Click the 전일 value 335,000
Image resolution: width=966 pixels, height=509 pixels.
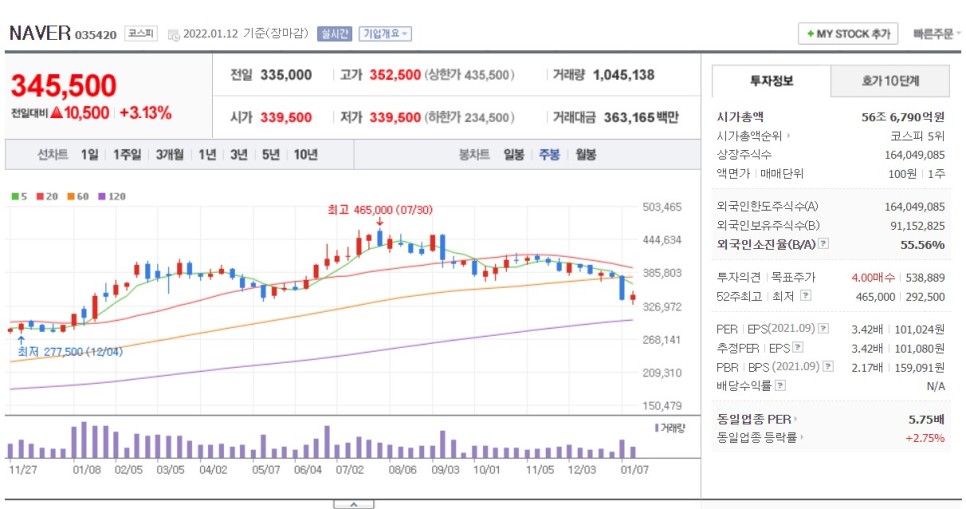click(286, 75)
